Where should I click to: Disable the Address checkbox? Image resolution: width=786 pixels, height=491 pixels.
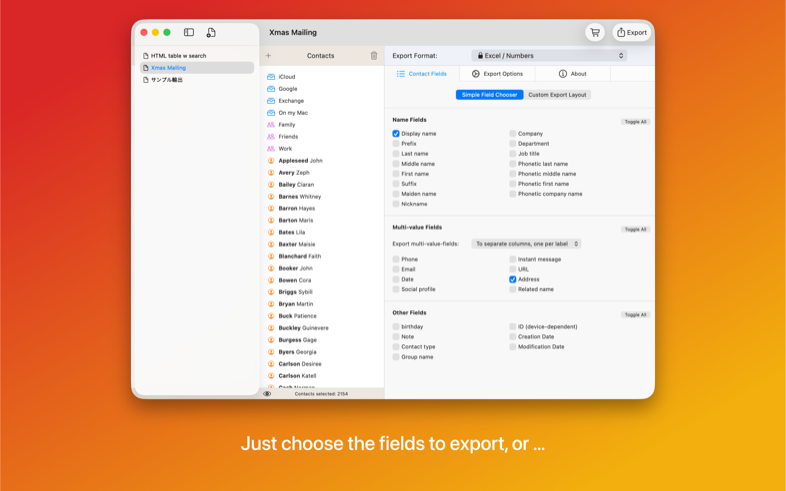click(513, 279)
